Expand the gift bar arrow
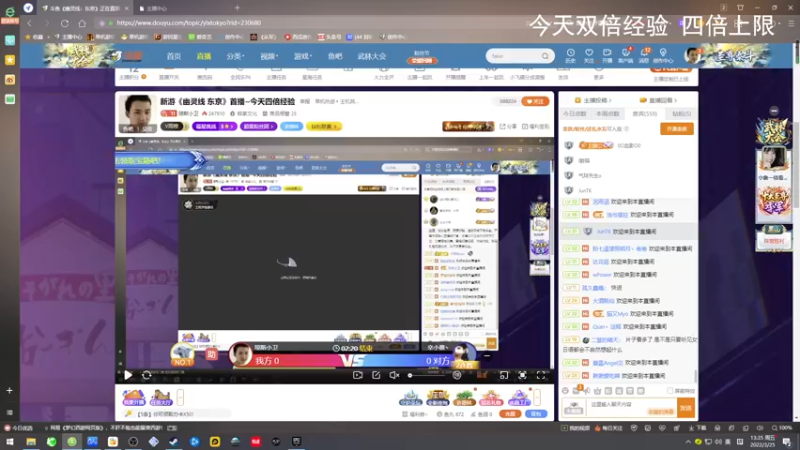Viewport: 800px width, 450px height. (537, 397)
